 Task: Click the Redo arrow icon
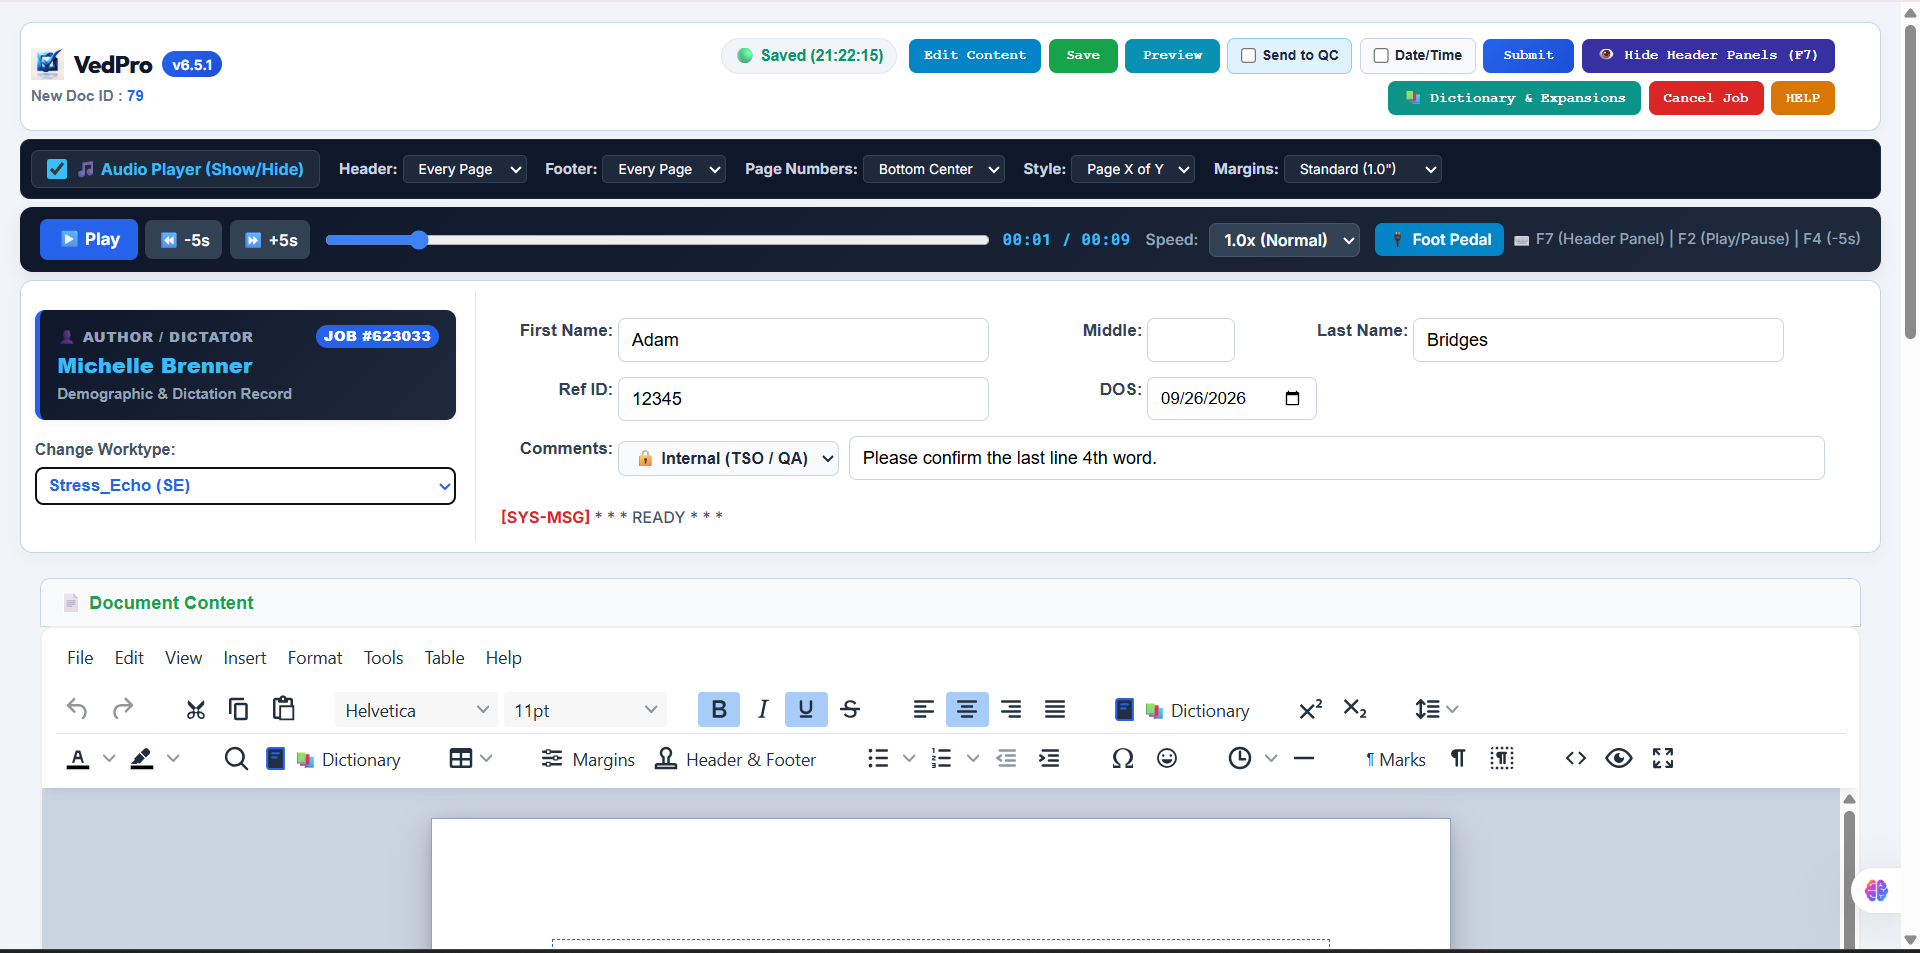tap(123, 709)
